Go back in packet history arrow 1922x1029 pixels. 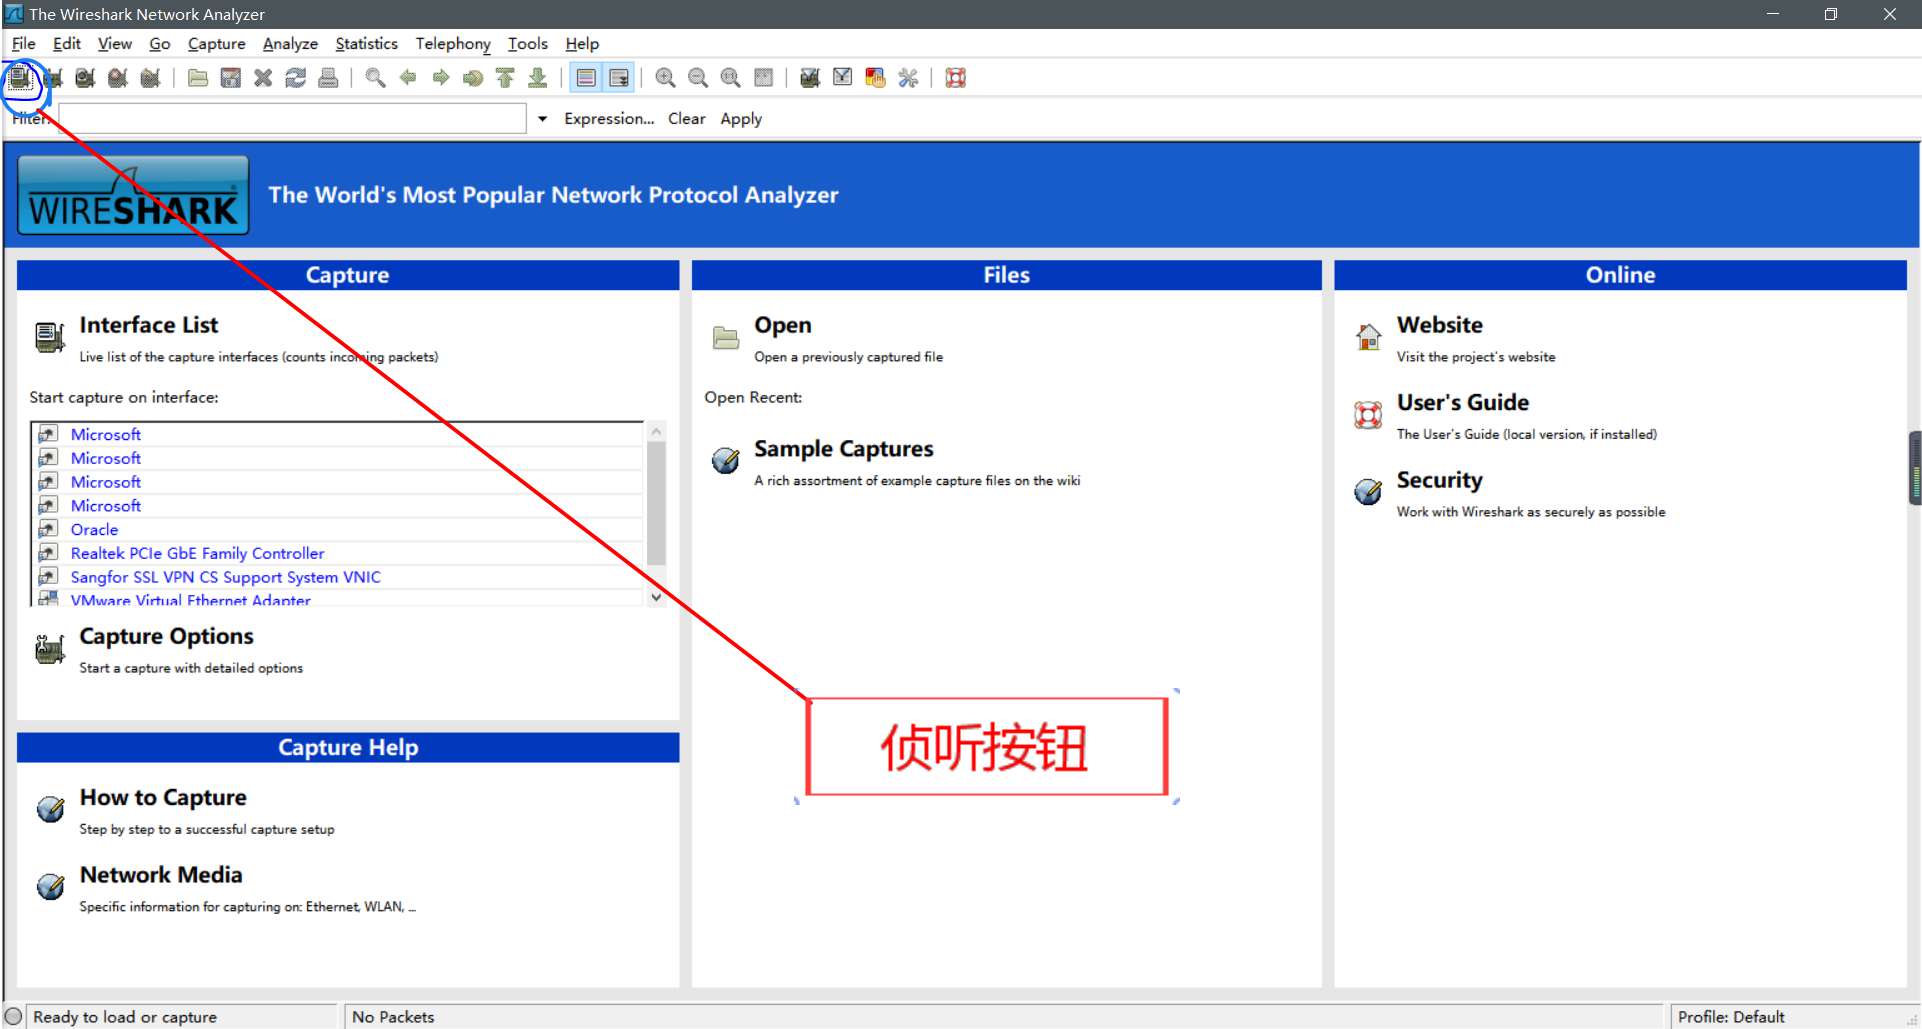pyautogui.click(x=408, y=78)
